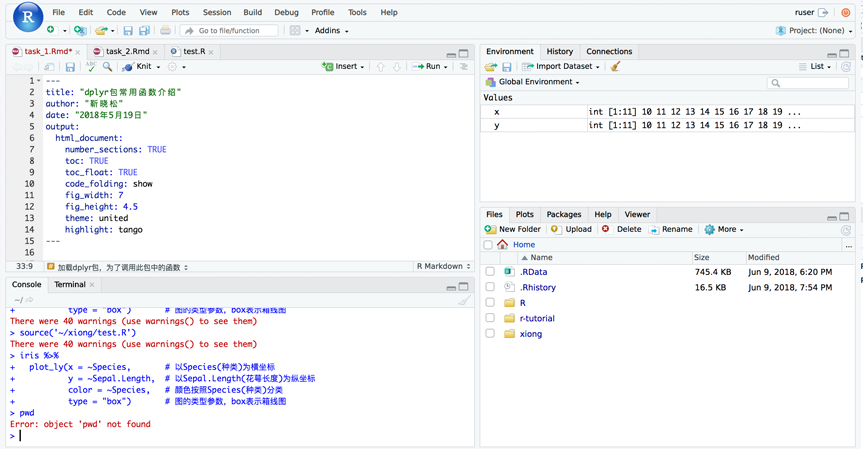Save the task_1.Rmd document in editor toolbar
Screen dimensions: 863x449
pos(70,67)
